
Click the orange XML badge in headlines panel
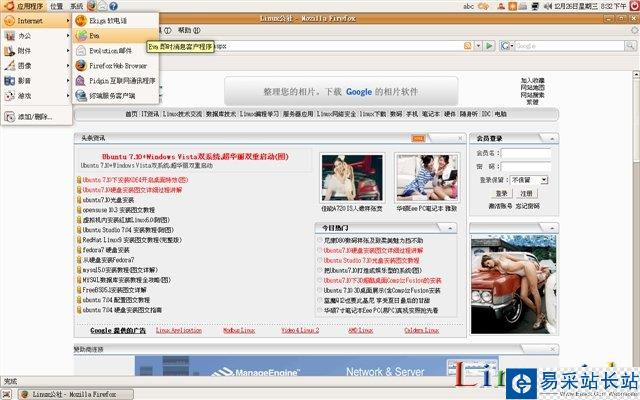[418, 138]
